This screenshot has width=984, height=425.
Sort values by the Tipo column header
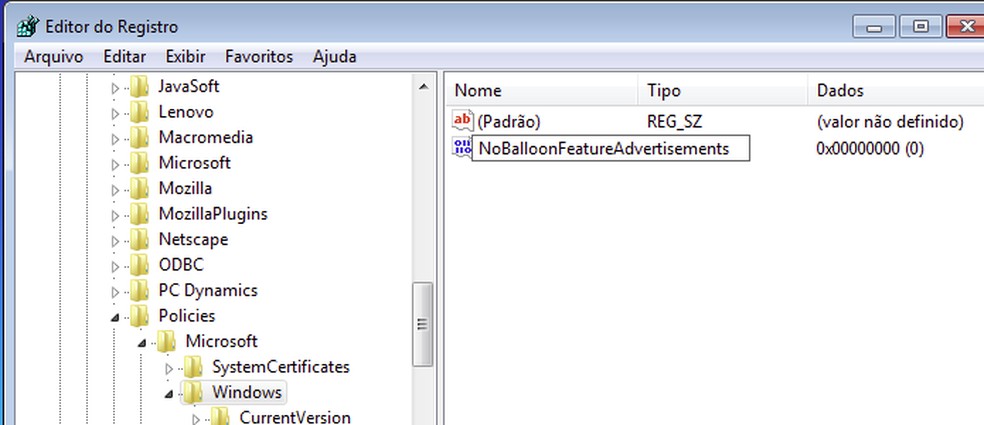pos(723,90)
